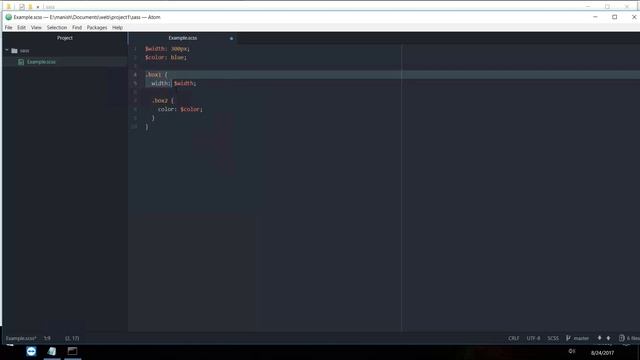Image resolution: width=640 pixels, height=360 pixels.
Task: Click the closing brace on line 10
Action: click(147, 127)
